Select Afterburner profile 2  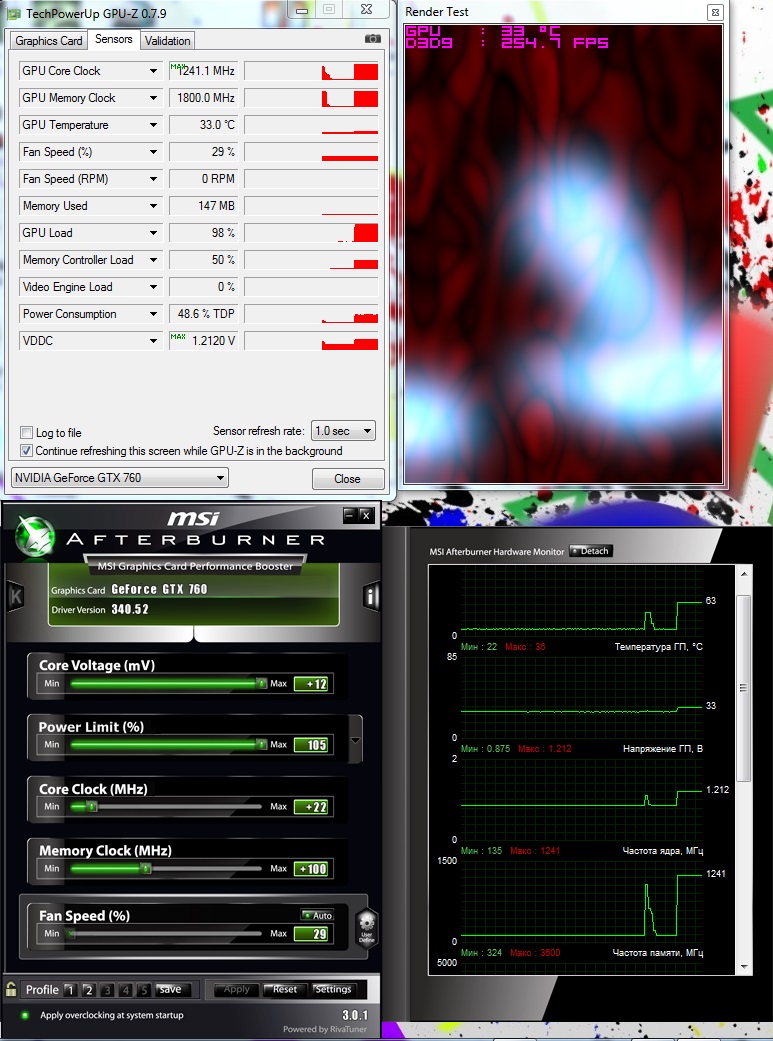[x=88, y=990]
